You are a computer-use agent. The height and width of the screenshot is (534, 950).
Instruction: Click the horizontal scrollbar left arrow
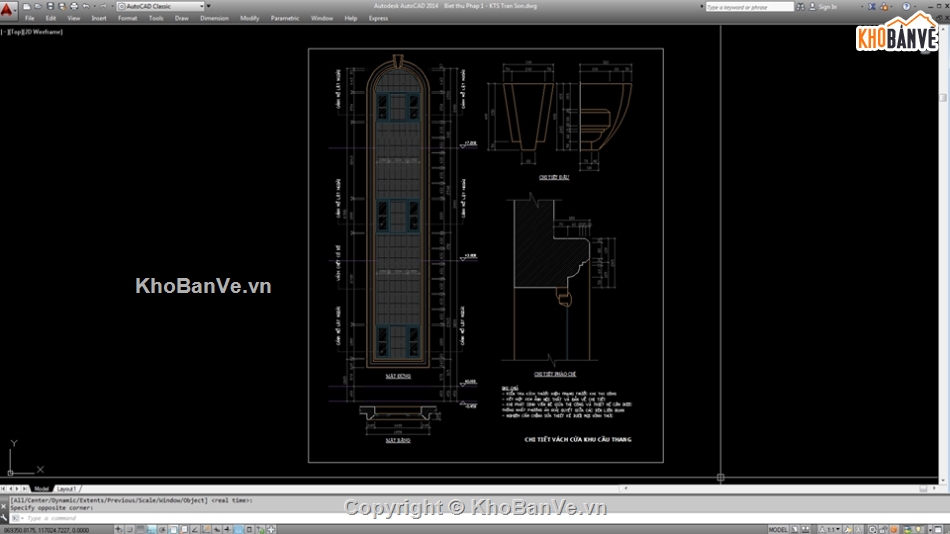coord(625,489)
